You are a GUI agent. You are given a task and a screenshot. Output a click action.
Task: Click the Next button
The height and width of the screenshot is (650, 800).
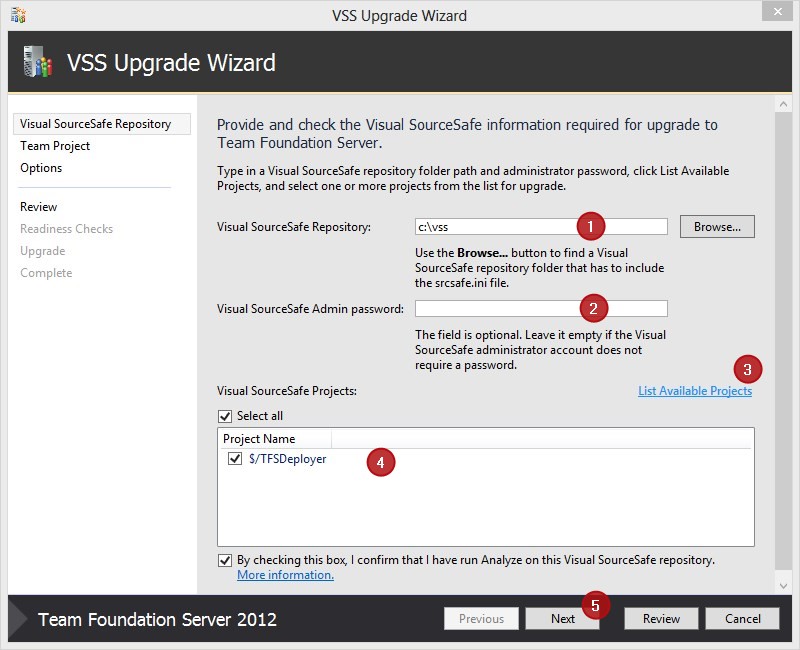[x=563, y=618]
